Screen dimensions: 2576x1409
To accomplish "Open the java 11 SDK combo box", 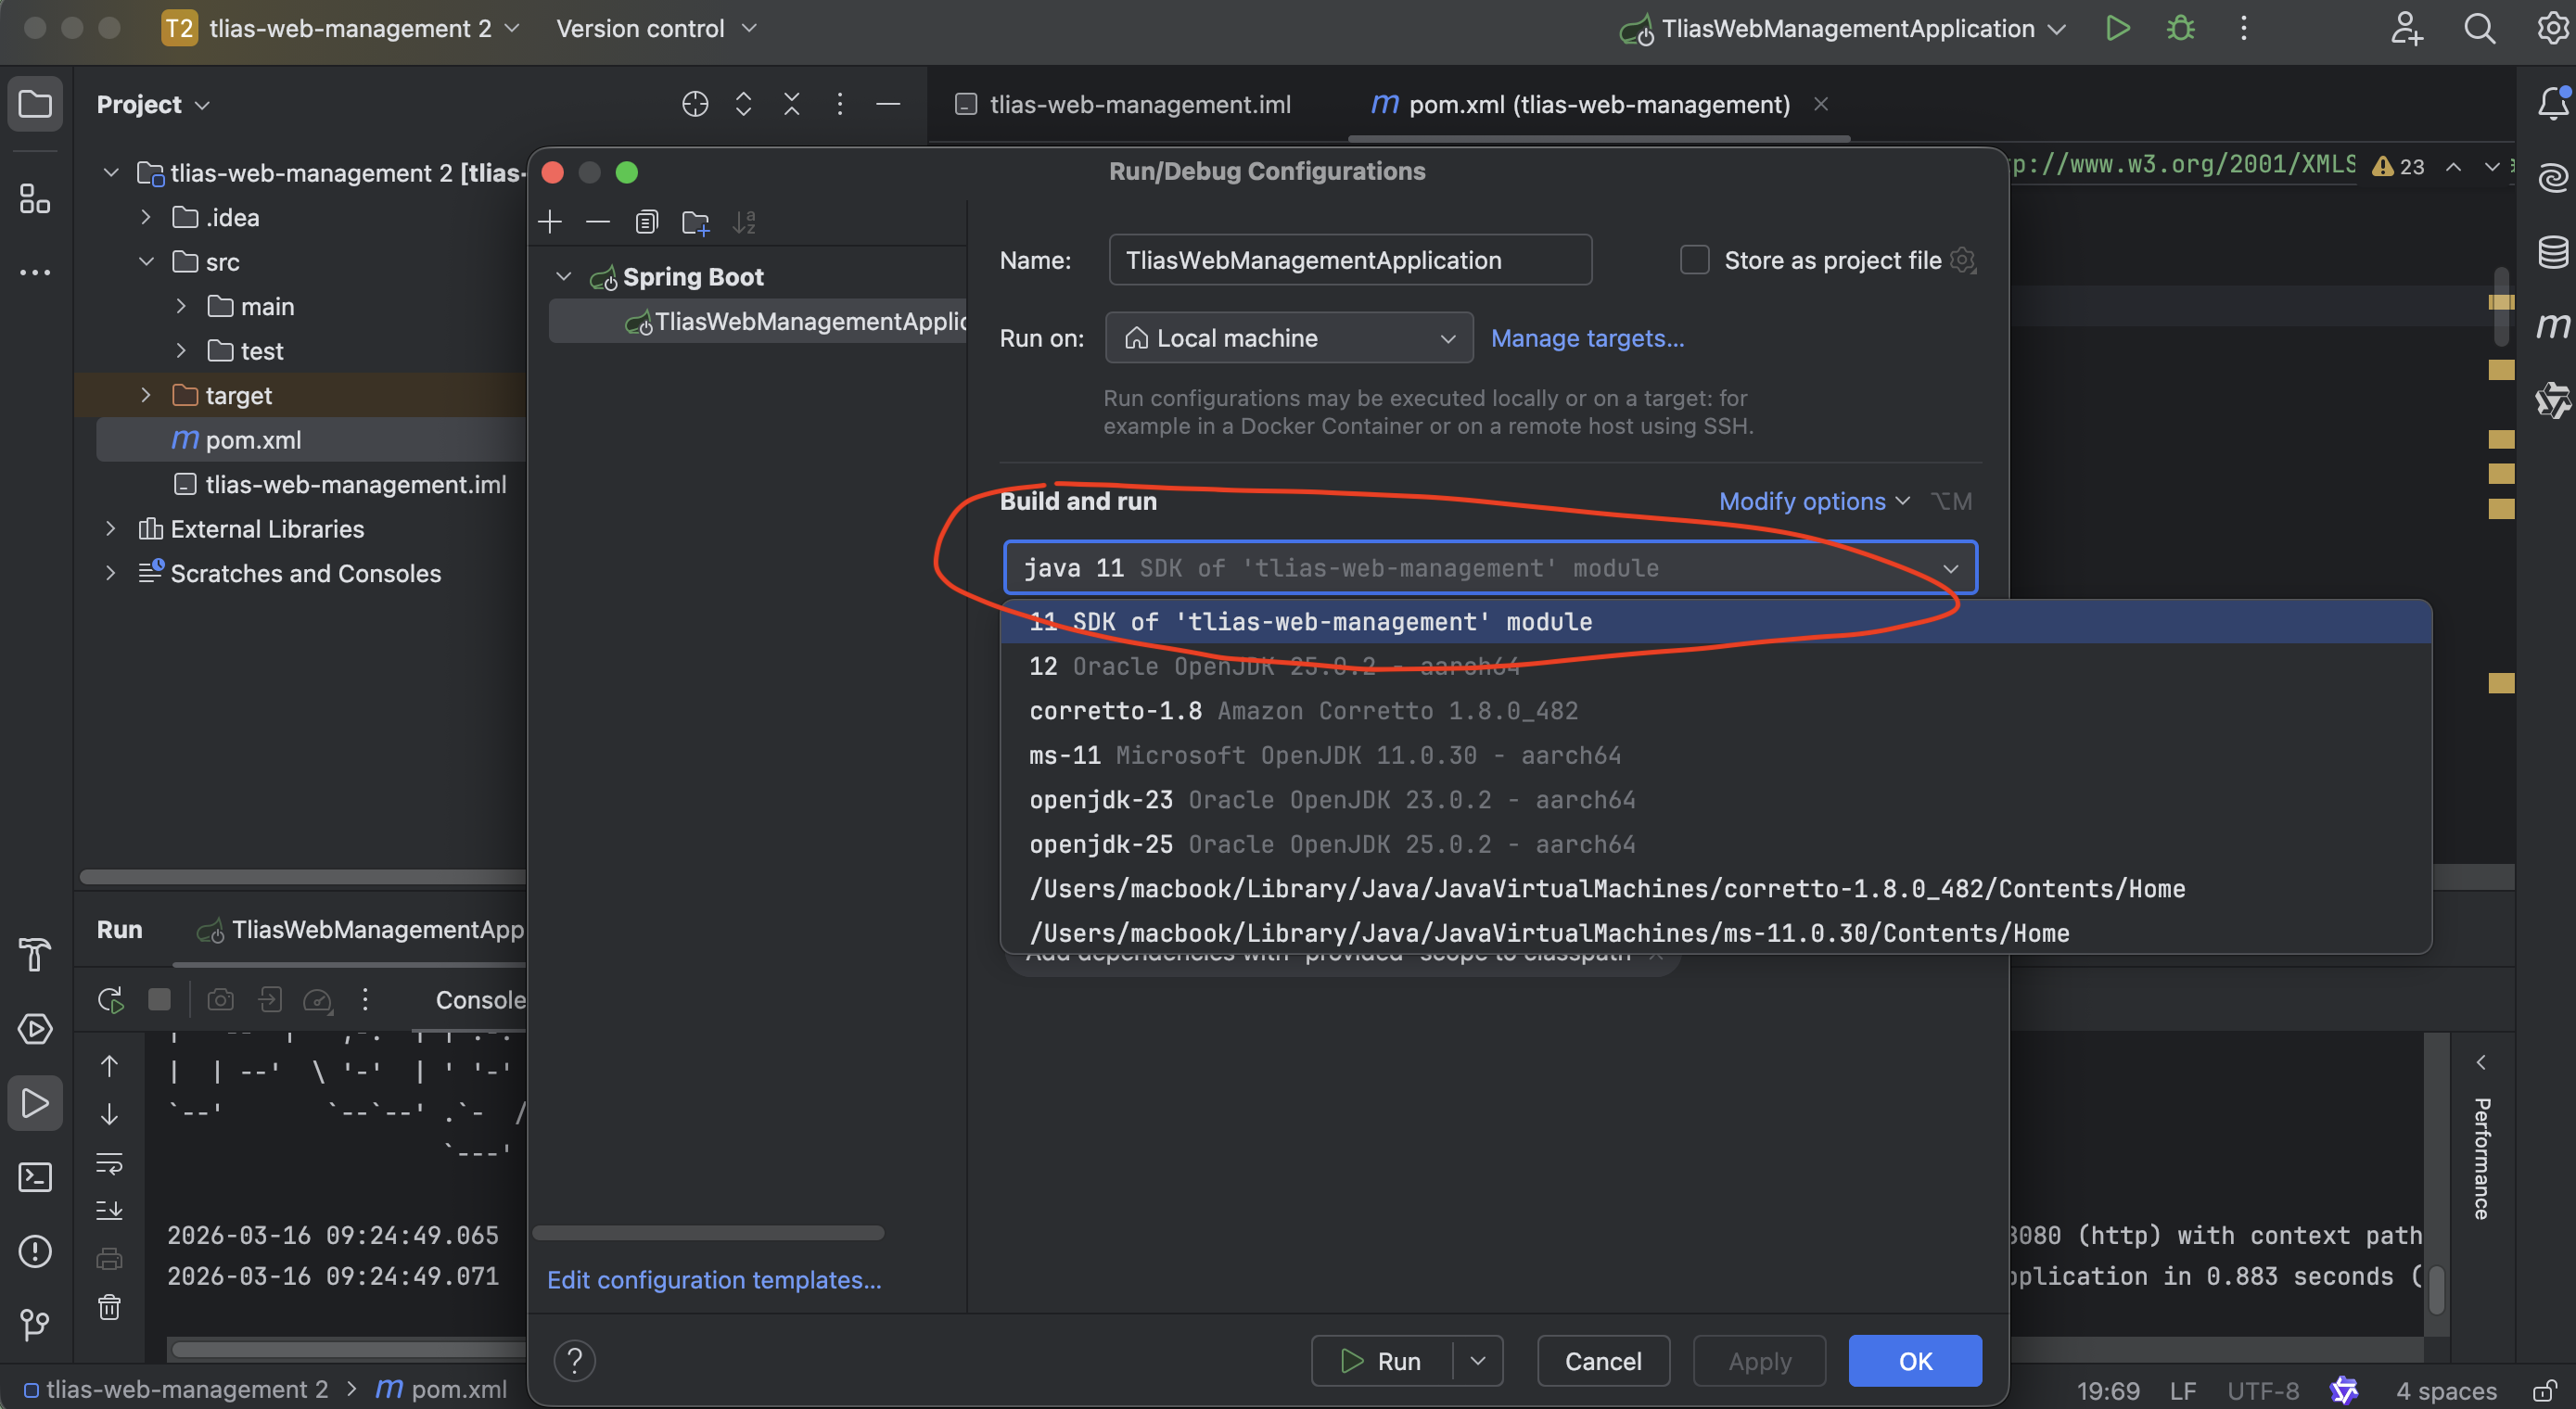I will pos(1489,568).
